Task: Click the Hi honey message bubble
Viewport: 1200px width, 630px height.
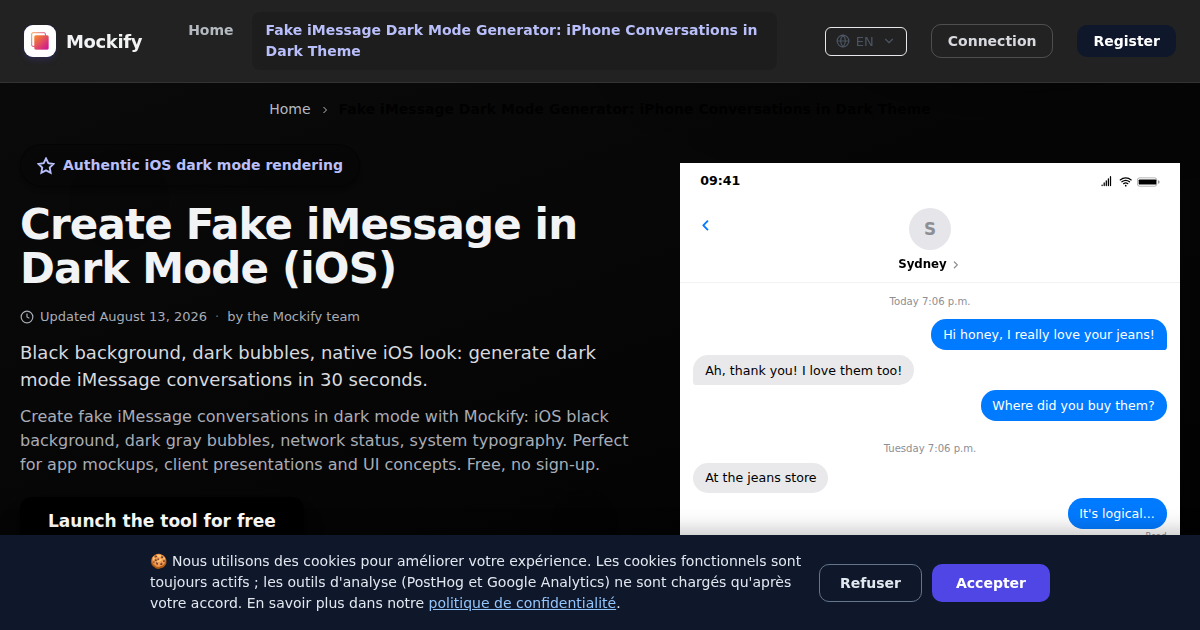Action: coord(1049,335)
